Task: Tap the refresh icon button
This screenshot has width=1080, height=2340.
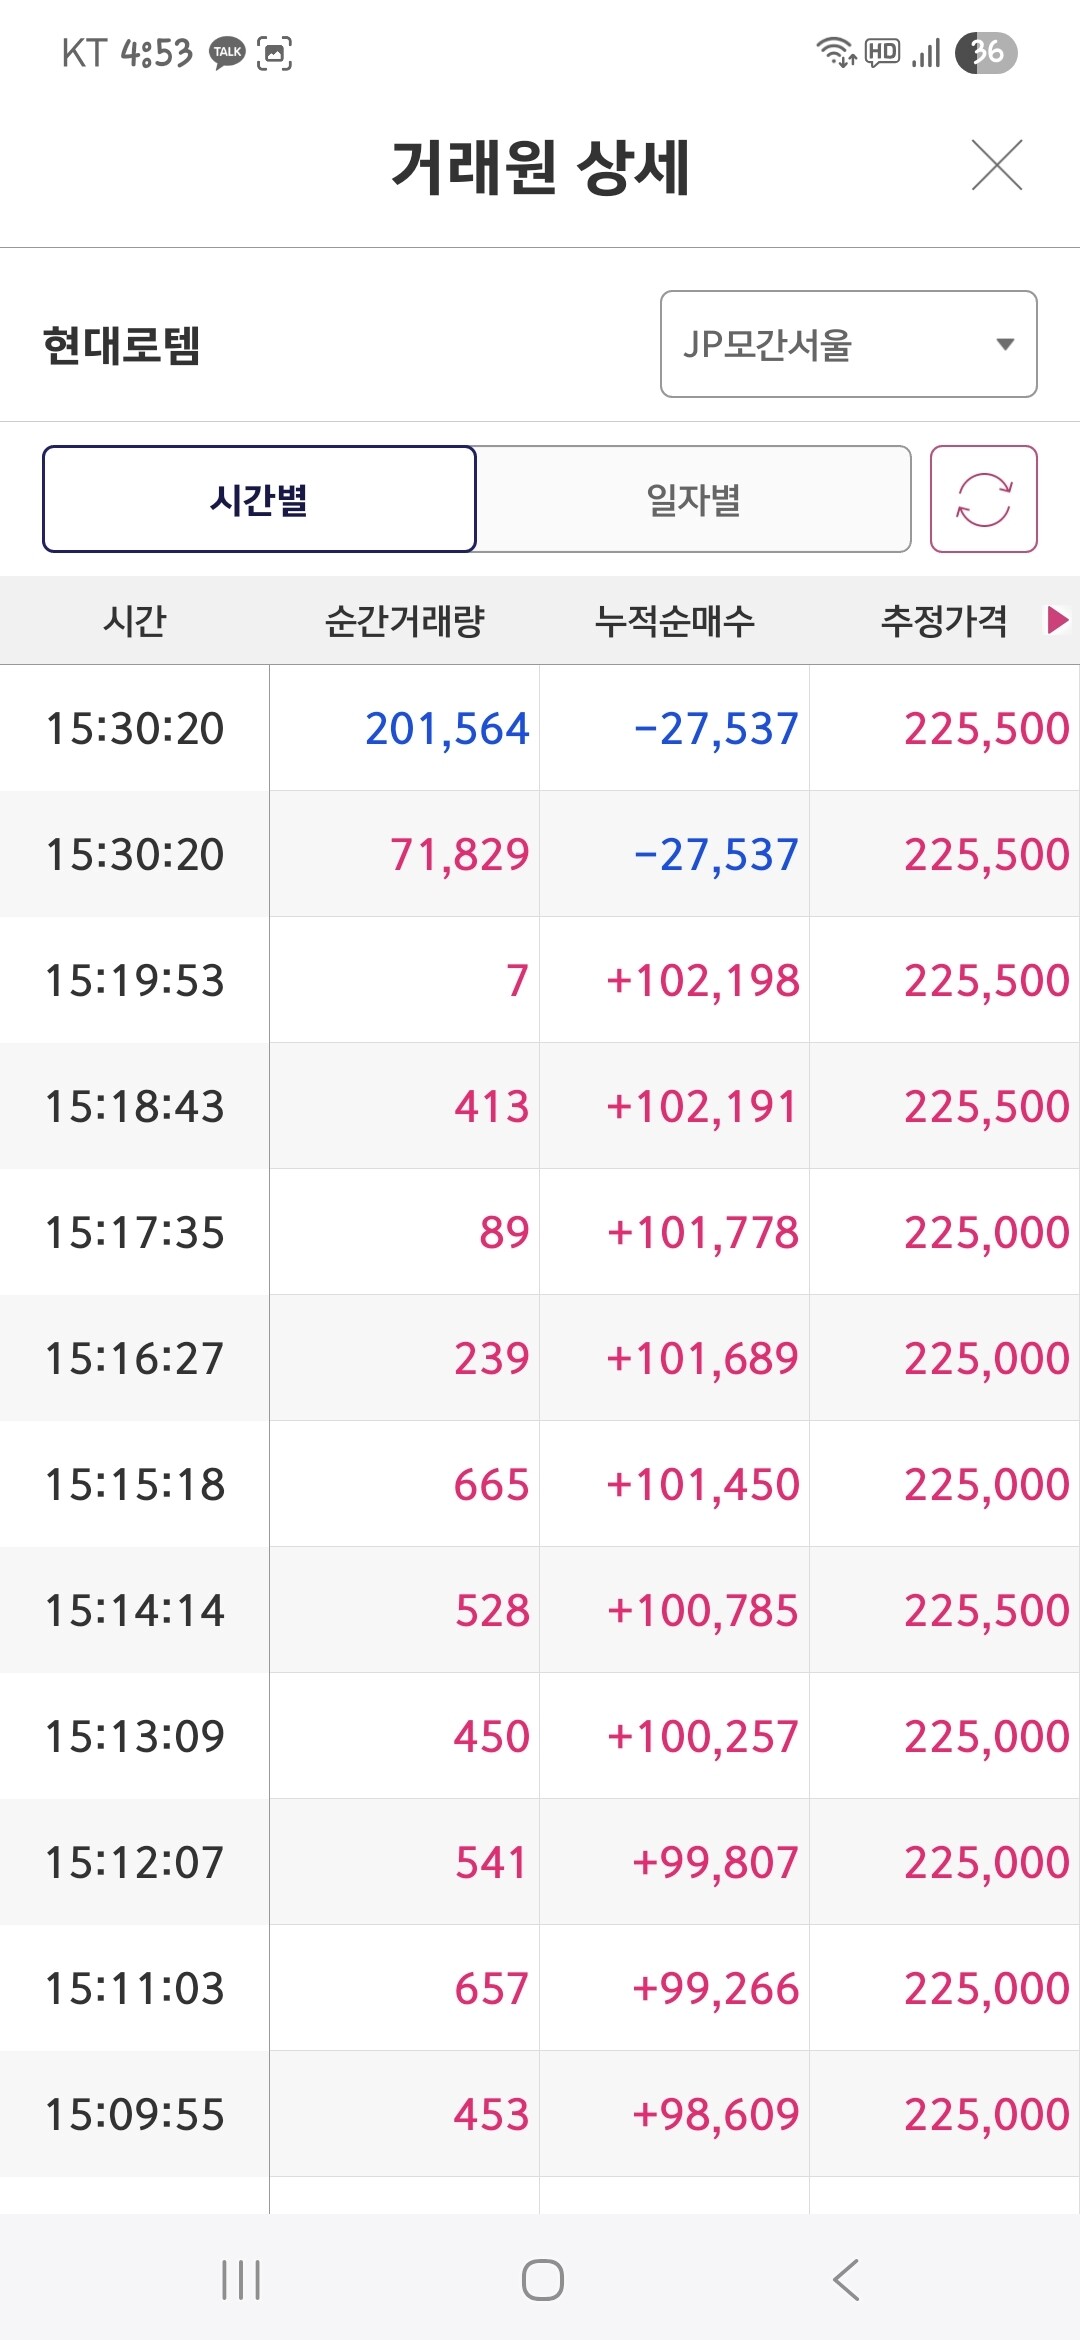Action: pos(983,499)
